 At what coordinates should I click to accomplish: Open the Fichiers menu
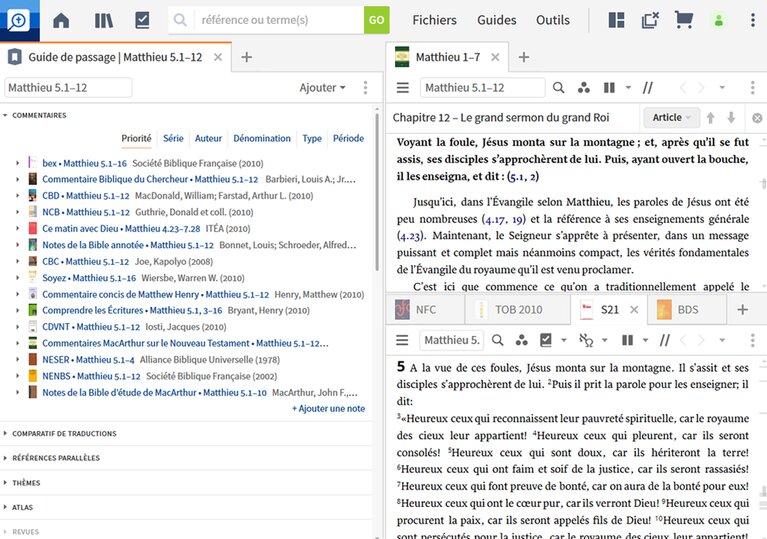tap(434, 20)
